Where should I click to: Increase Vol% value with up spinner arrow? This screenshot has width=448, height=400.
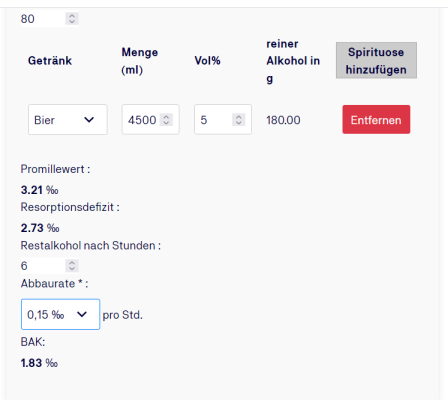pyautogui.click(x=239, y=116)
